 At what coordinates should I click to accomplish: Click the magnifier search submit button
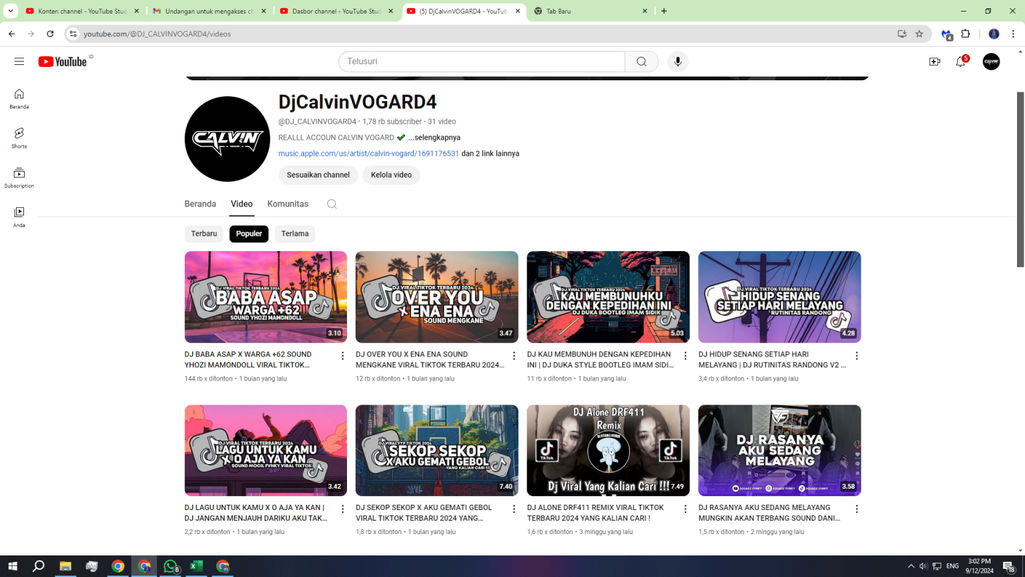641,61
